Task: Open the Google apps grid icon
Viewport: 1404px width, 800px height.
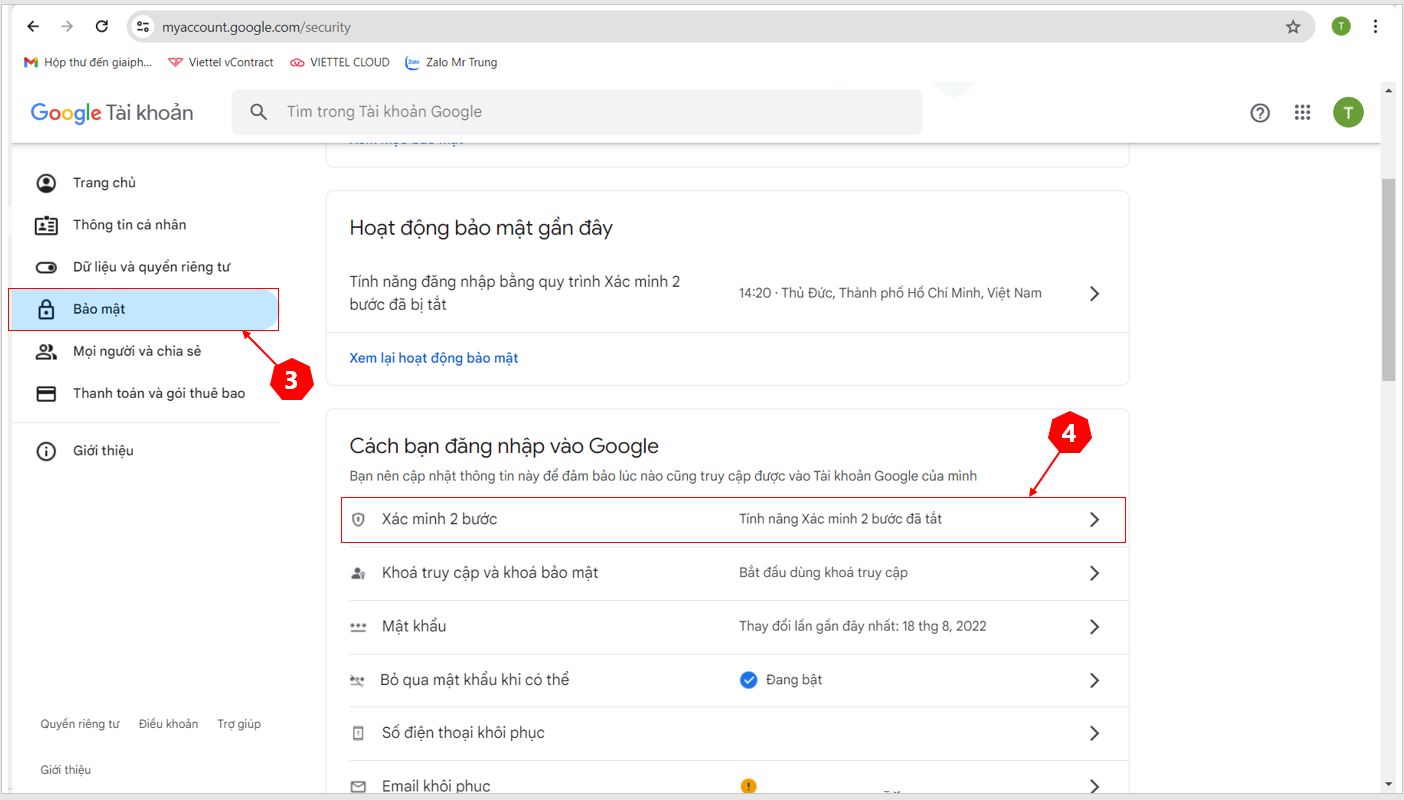Action: (x=1302, y=112)
